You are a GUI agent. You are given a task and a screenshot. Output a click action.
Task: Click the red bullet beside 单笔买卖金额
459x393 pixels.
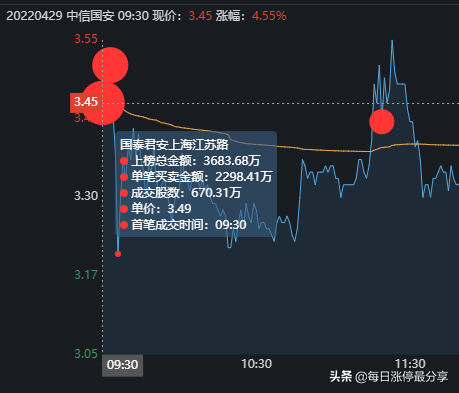click(x=124, y=177)
